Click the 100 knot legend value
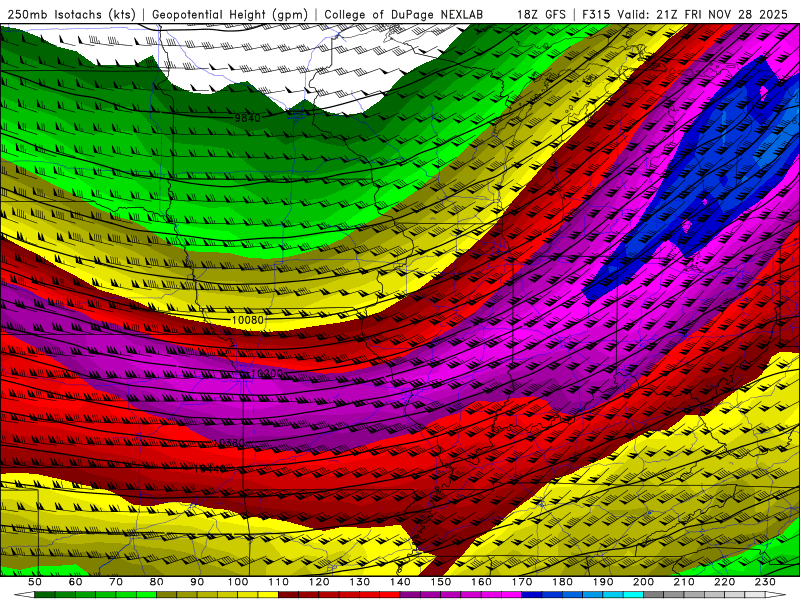The height and width of the screenshot is (600, 800). click(x=238, y=582)
